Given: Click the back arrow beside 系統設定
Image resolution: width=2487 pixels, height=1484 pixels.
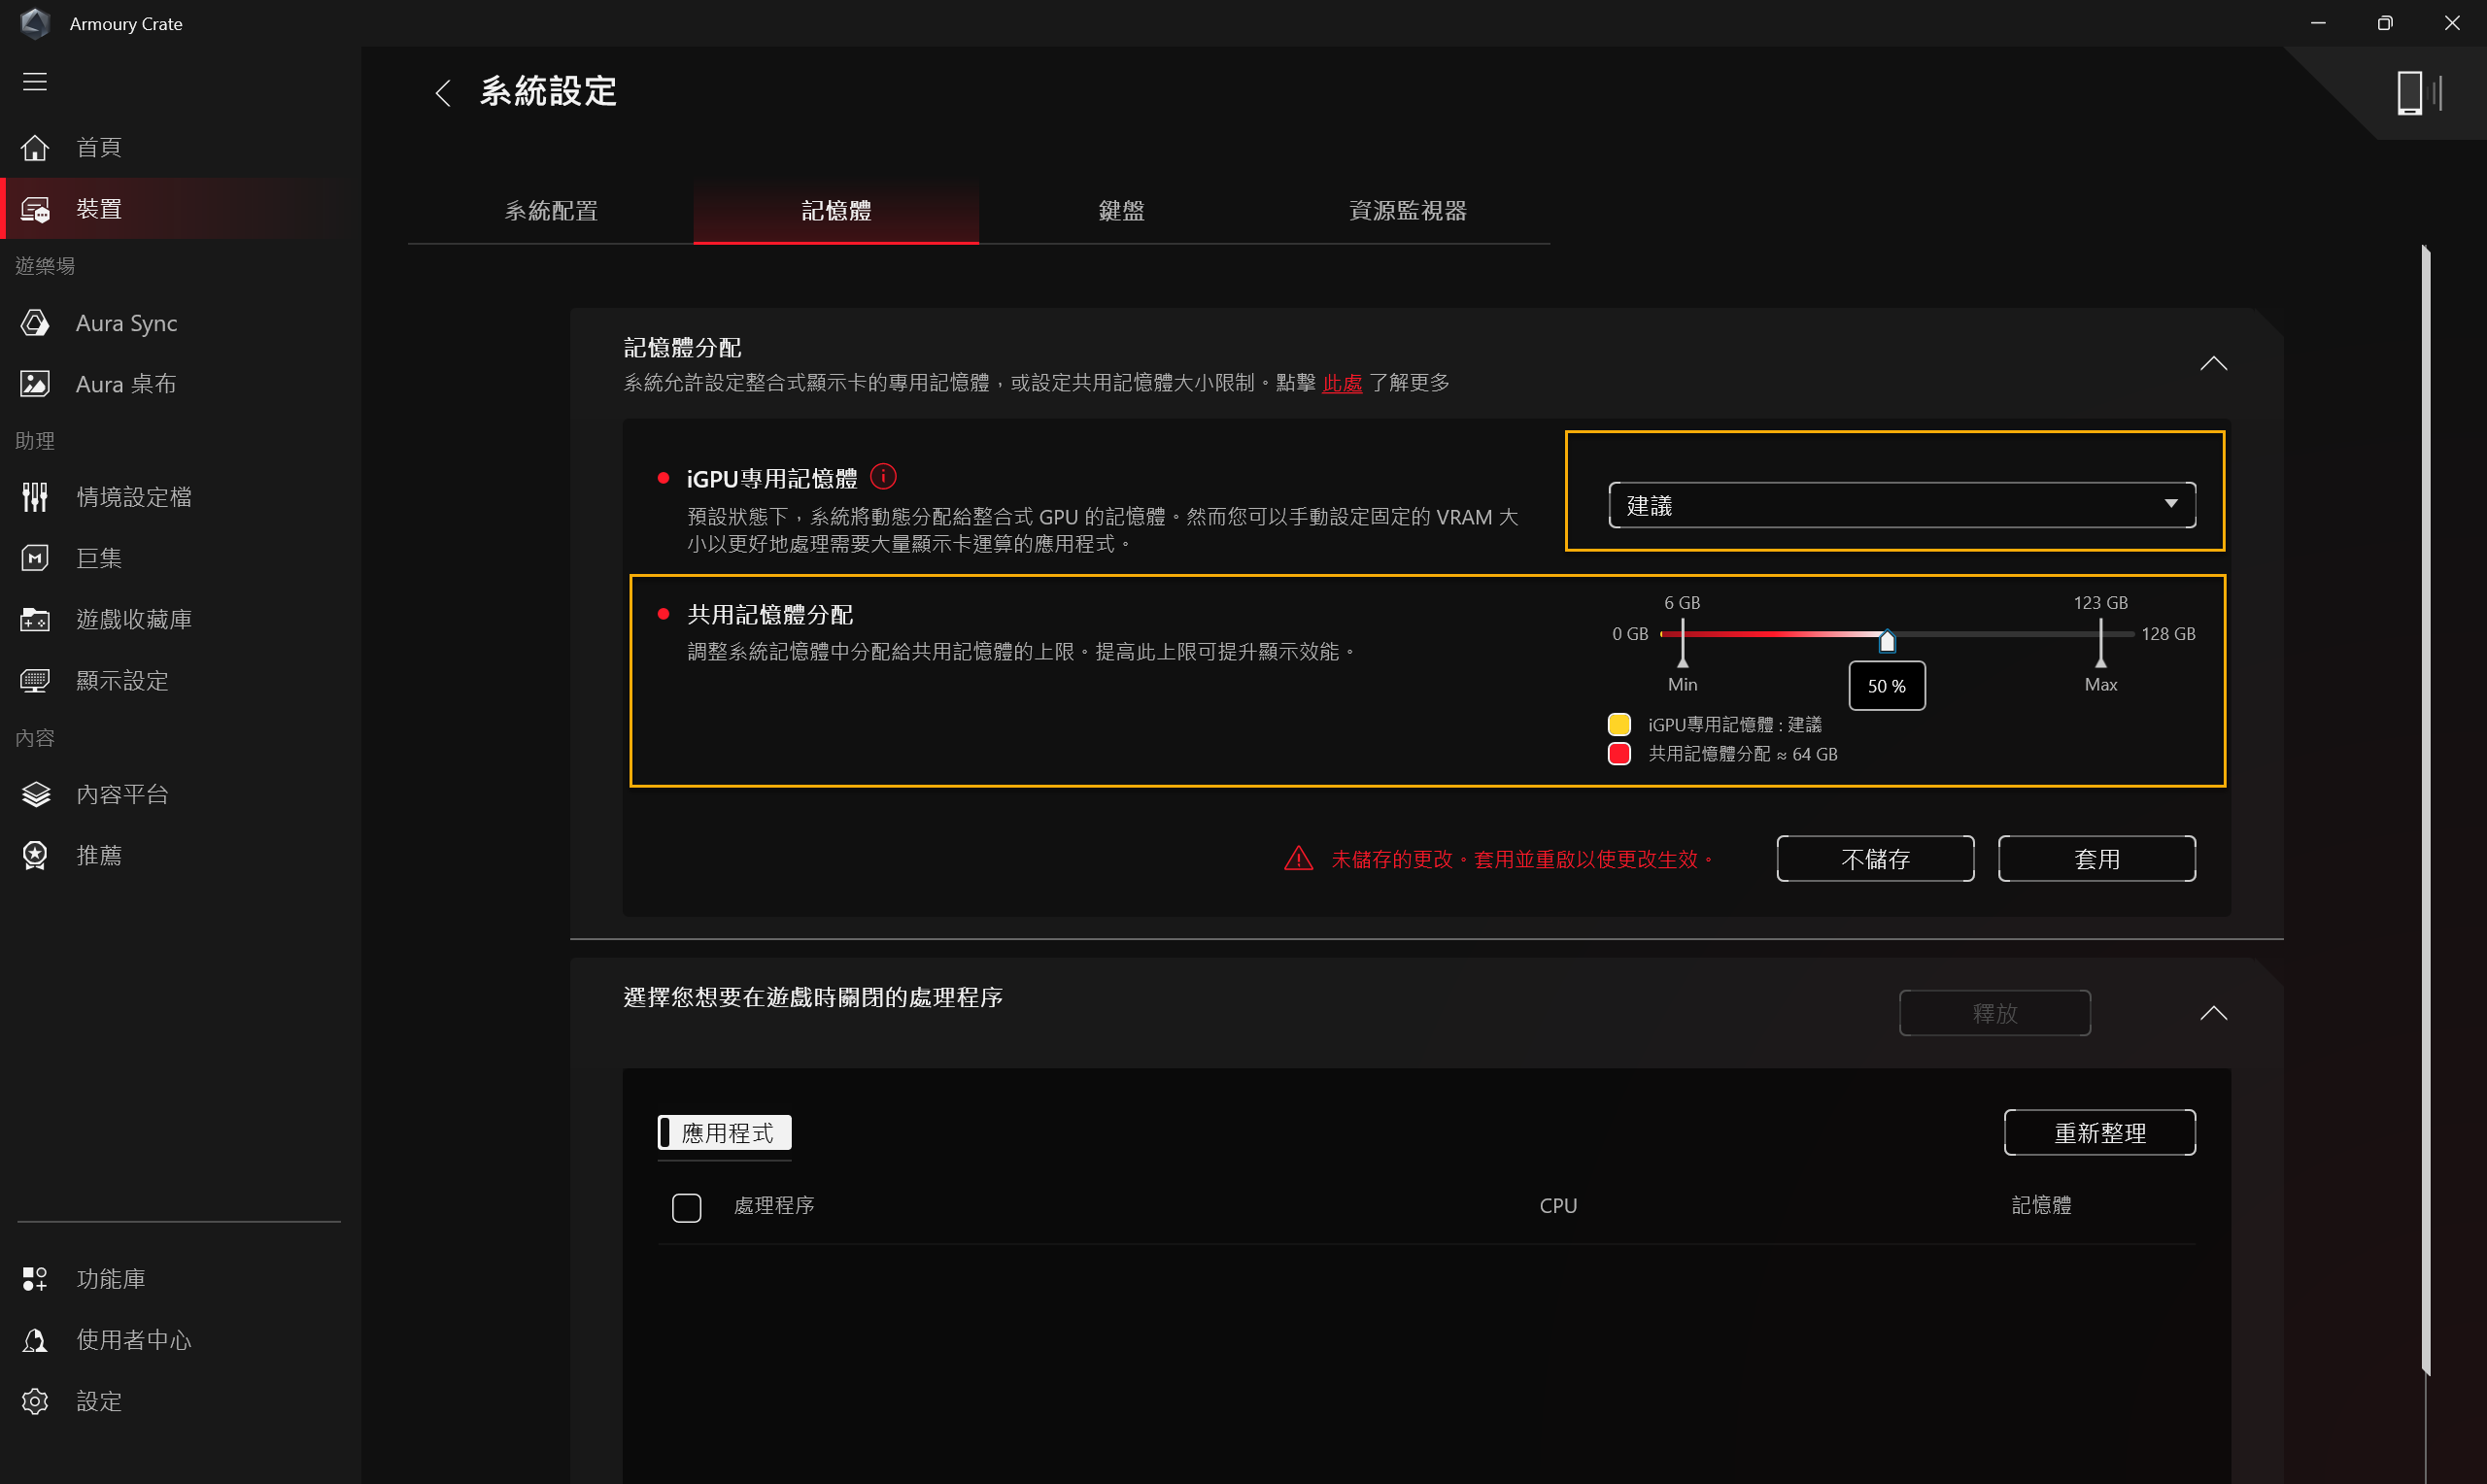Looking at the screenshot, I should [x=444, y=93].
